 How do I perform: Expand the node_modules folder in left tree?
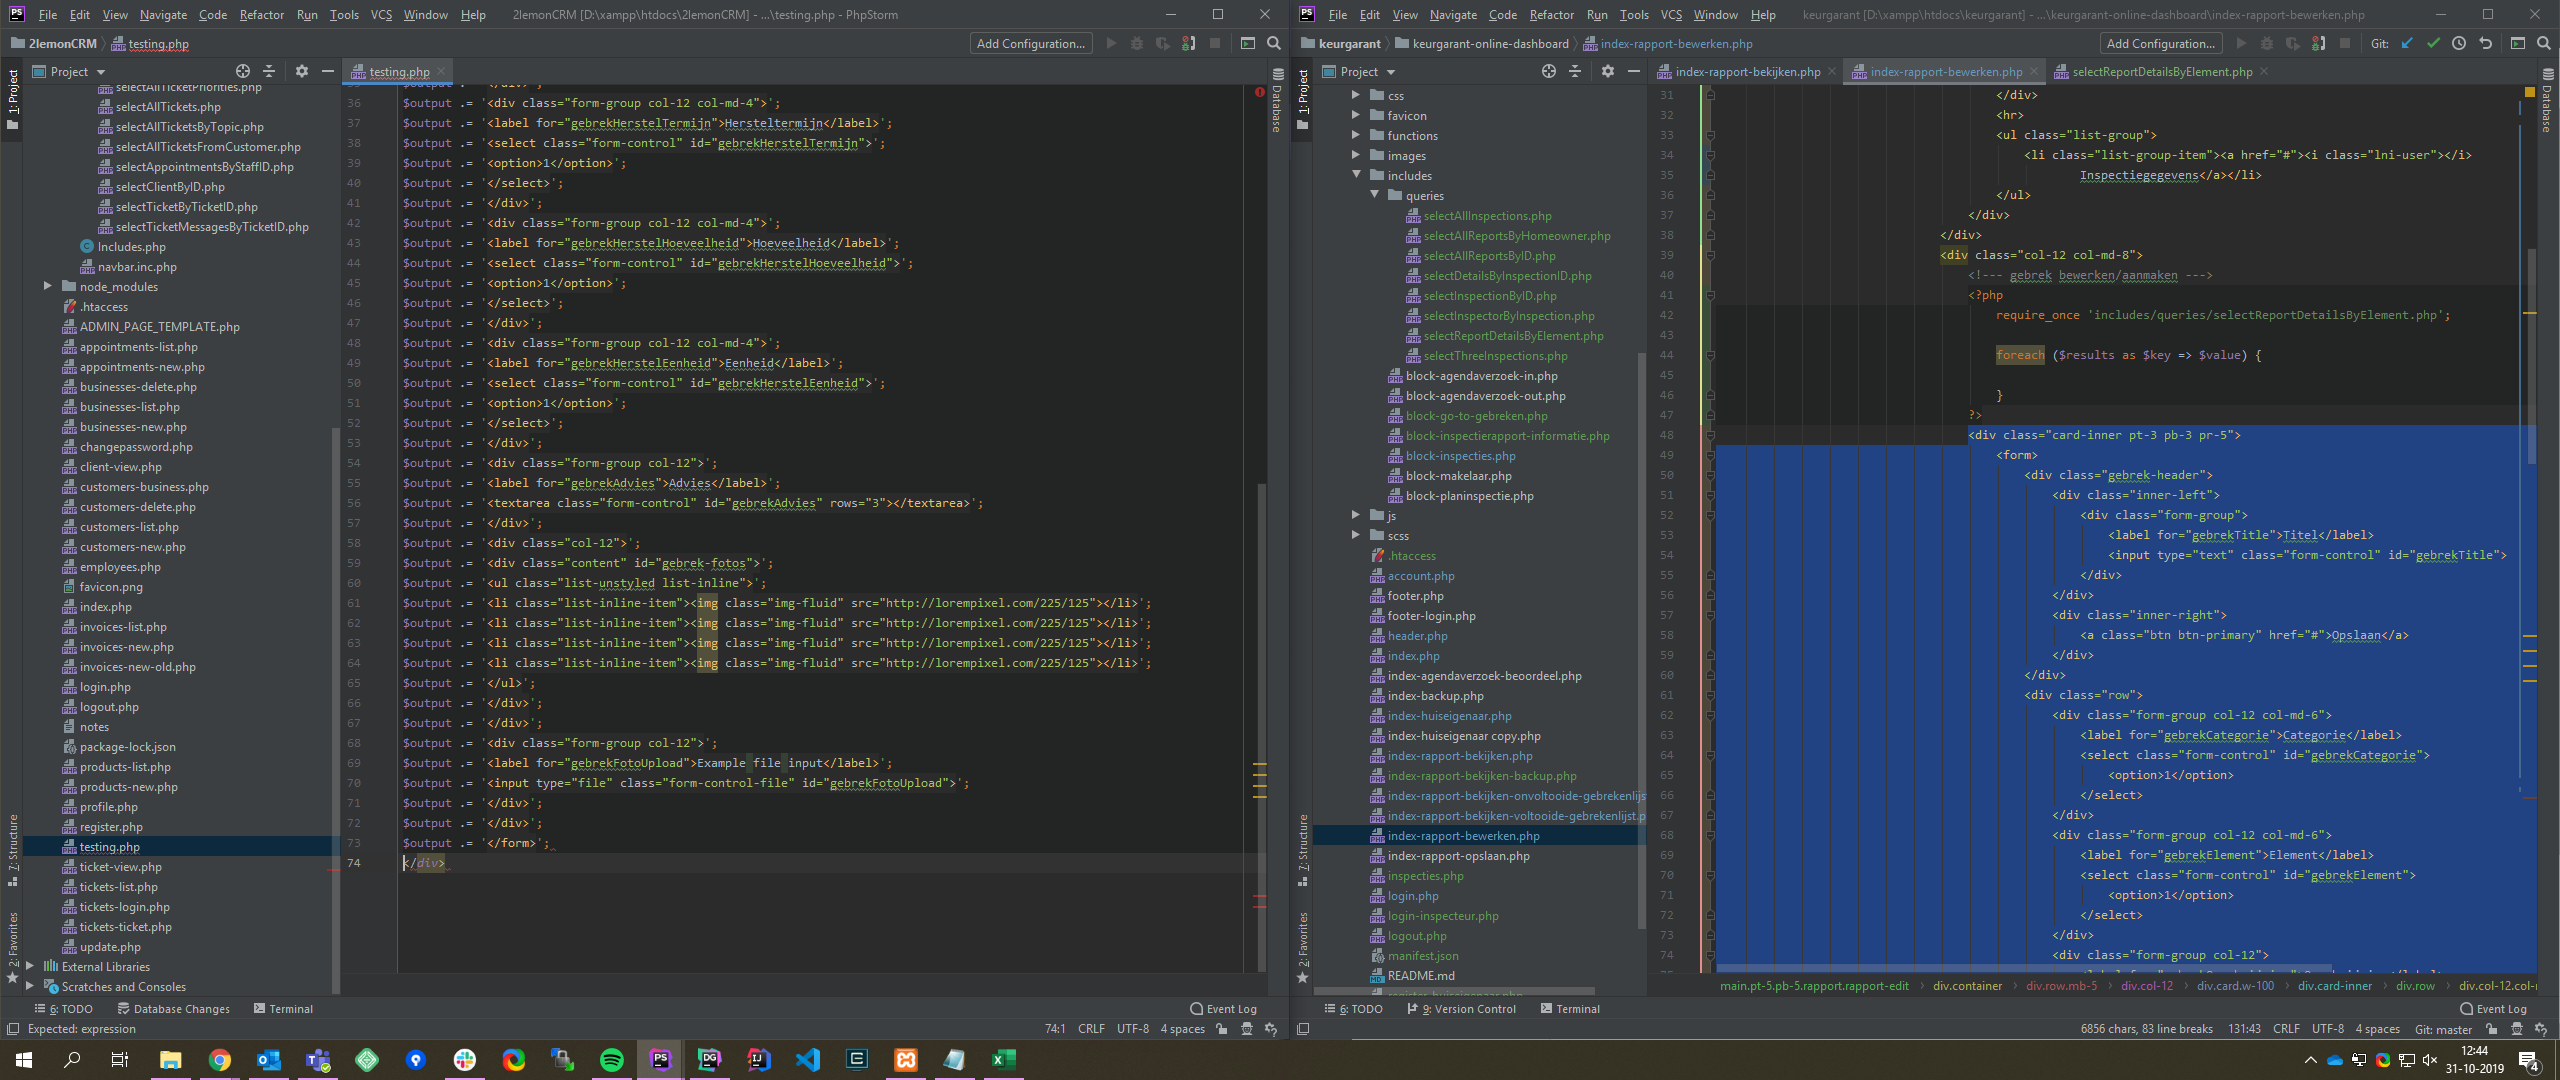coord(47,287)
